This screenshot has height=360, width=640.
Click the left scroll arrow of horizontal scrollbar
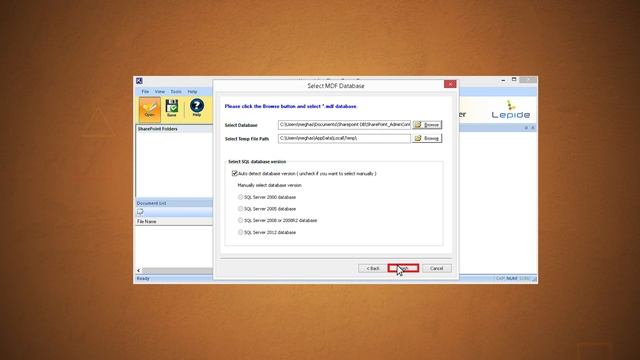tap(139, 271)
